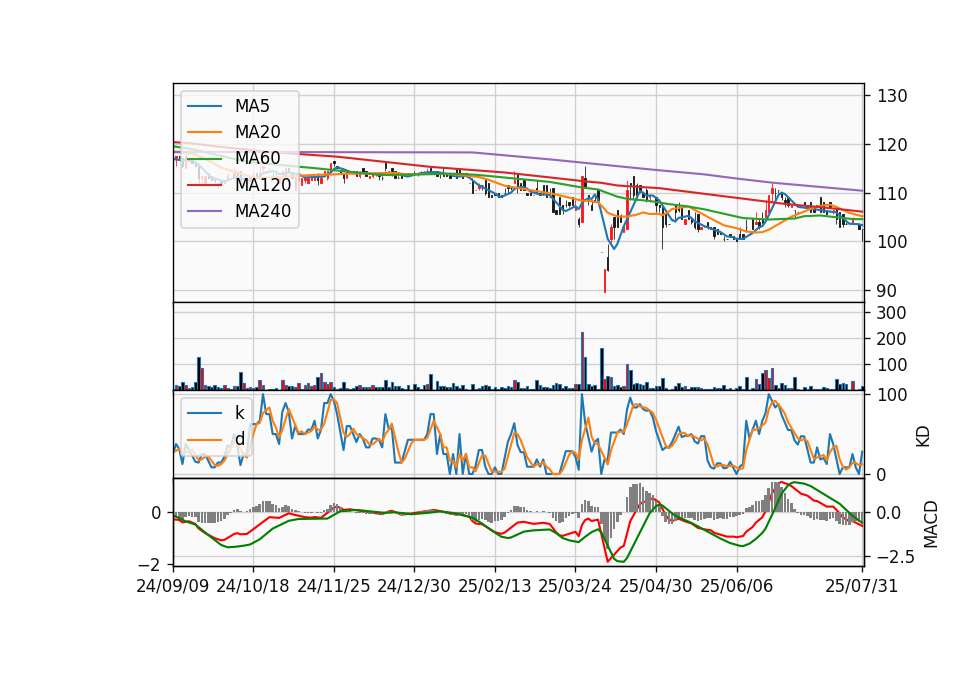Click the 90 price axis label
Image resolution: width=960 pixels, height=690 pixels.
(887, 291)
